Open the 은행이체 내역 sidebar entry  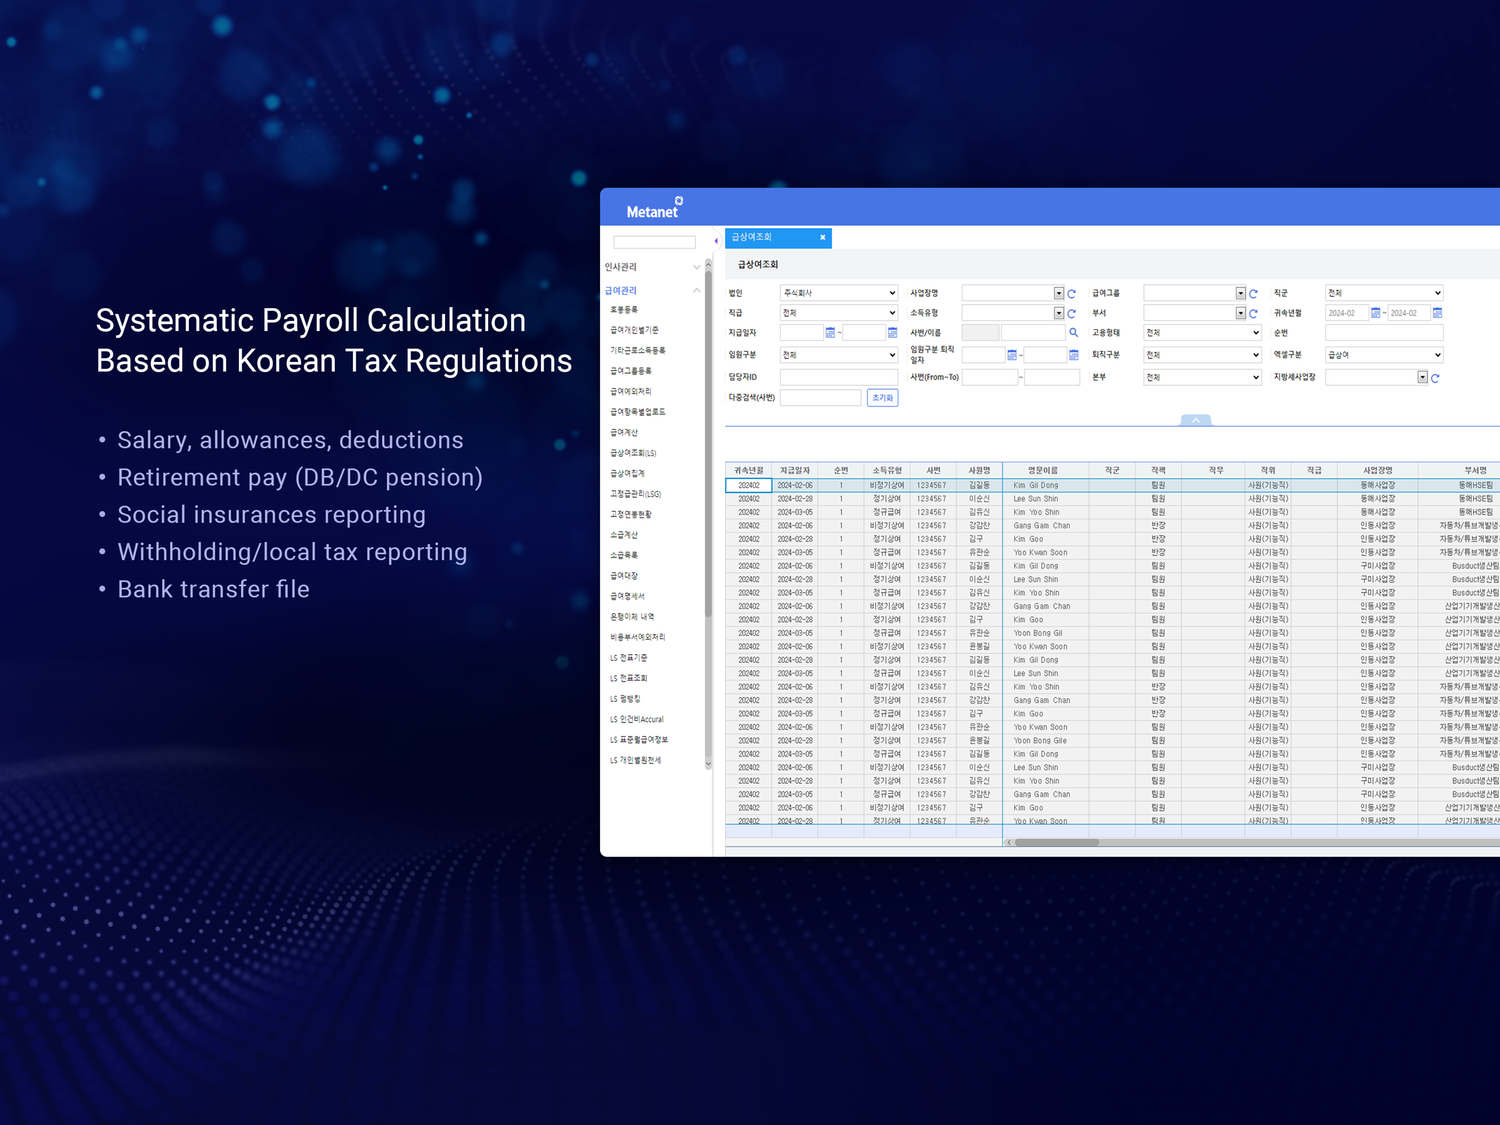(632, 616)
